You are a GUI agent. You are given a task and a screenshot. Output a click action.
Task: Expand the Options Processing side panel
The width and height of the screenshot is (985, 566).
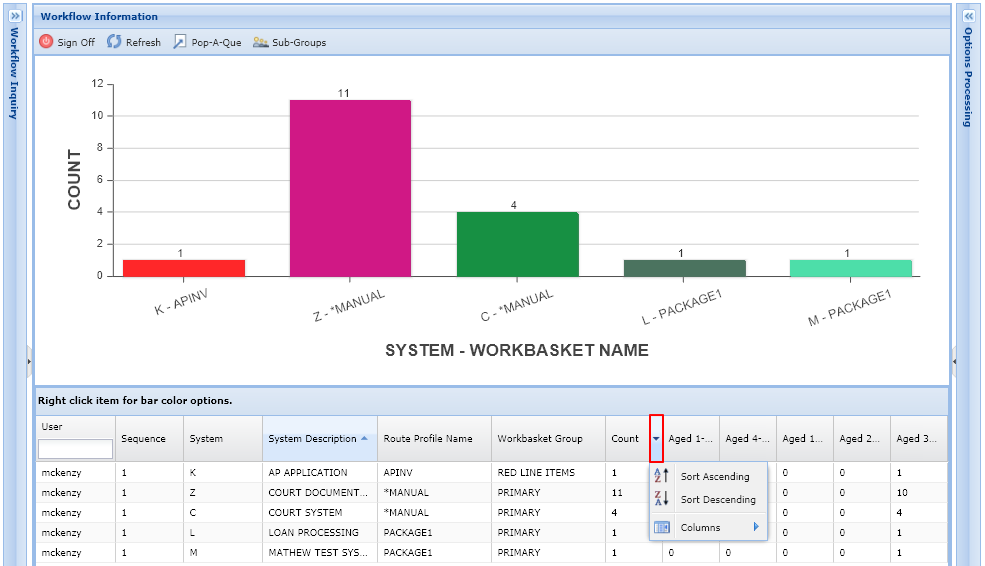[969, 16]
